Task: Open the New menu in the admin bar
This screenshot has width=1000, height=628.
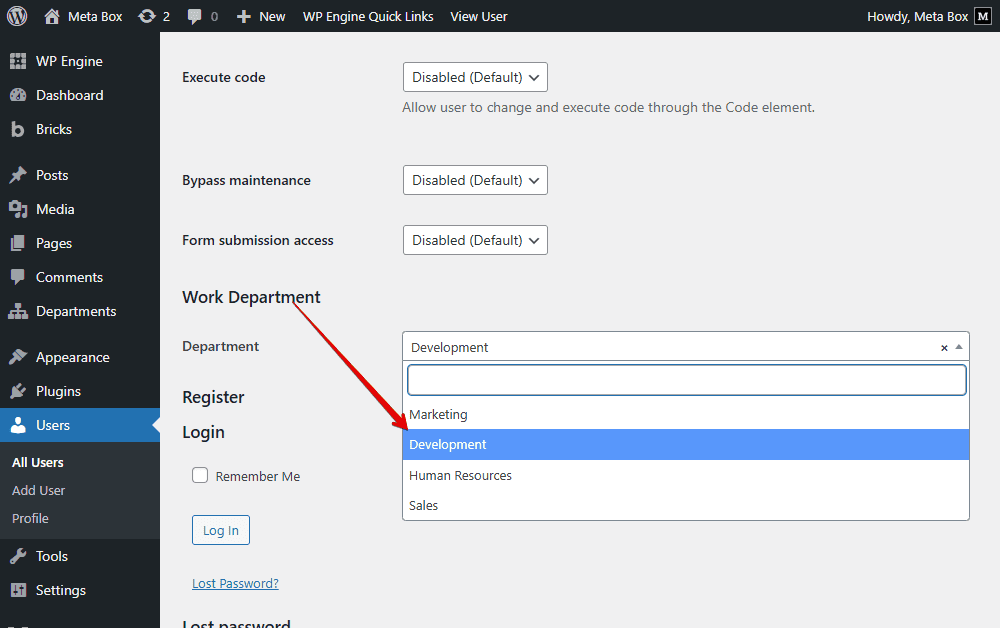Action: (260, 15)
